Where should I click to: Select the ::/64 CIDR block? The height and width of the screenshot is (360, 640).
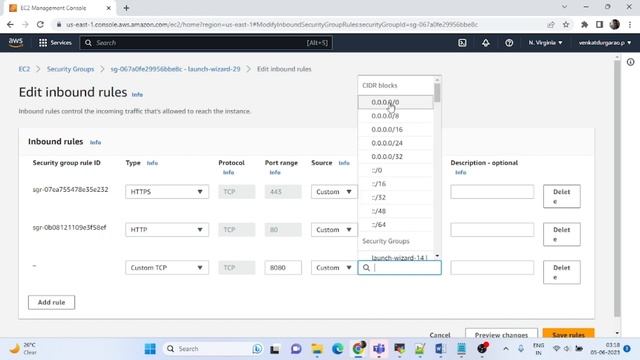pos(396,224)
